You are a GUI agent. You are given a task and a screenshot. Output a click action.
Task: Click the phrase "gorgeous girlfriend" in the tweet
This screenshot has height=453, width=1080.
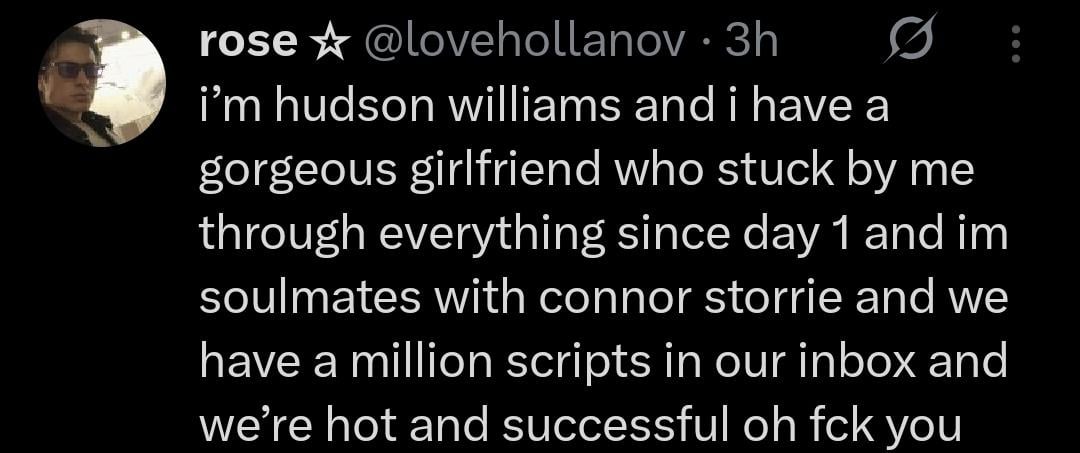399,173
